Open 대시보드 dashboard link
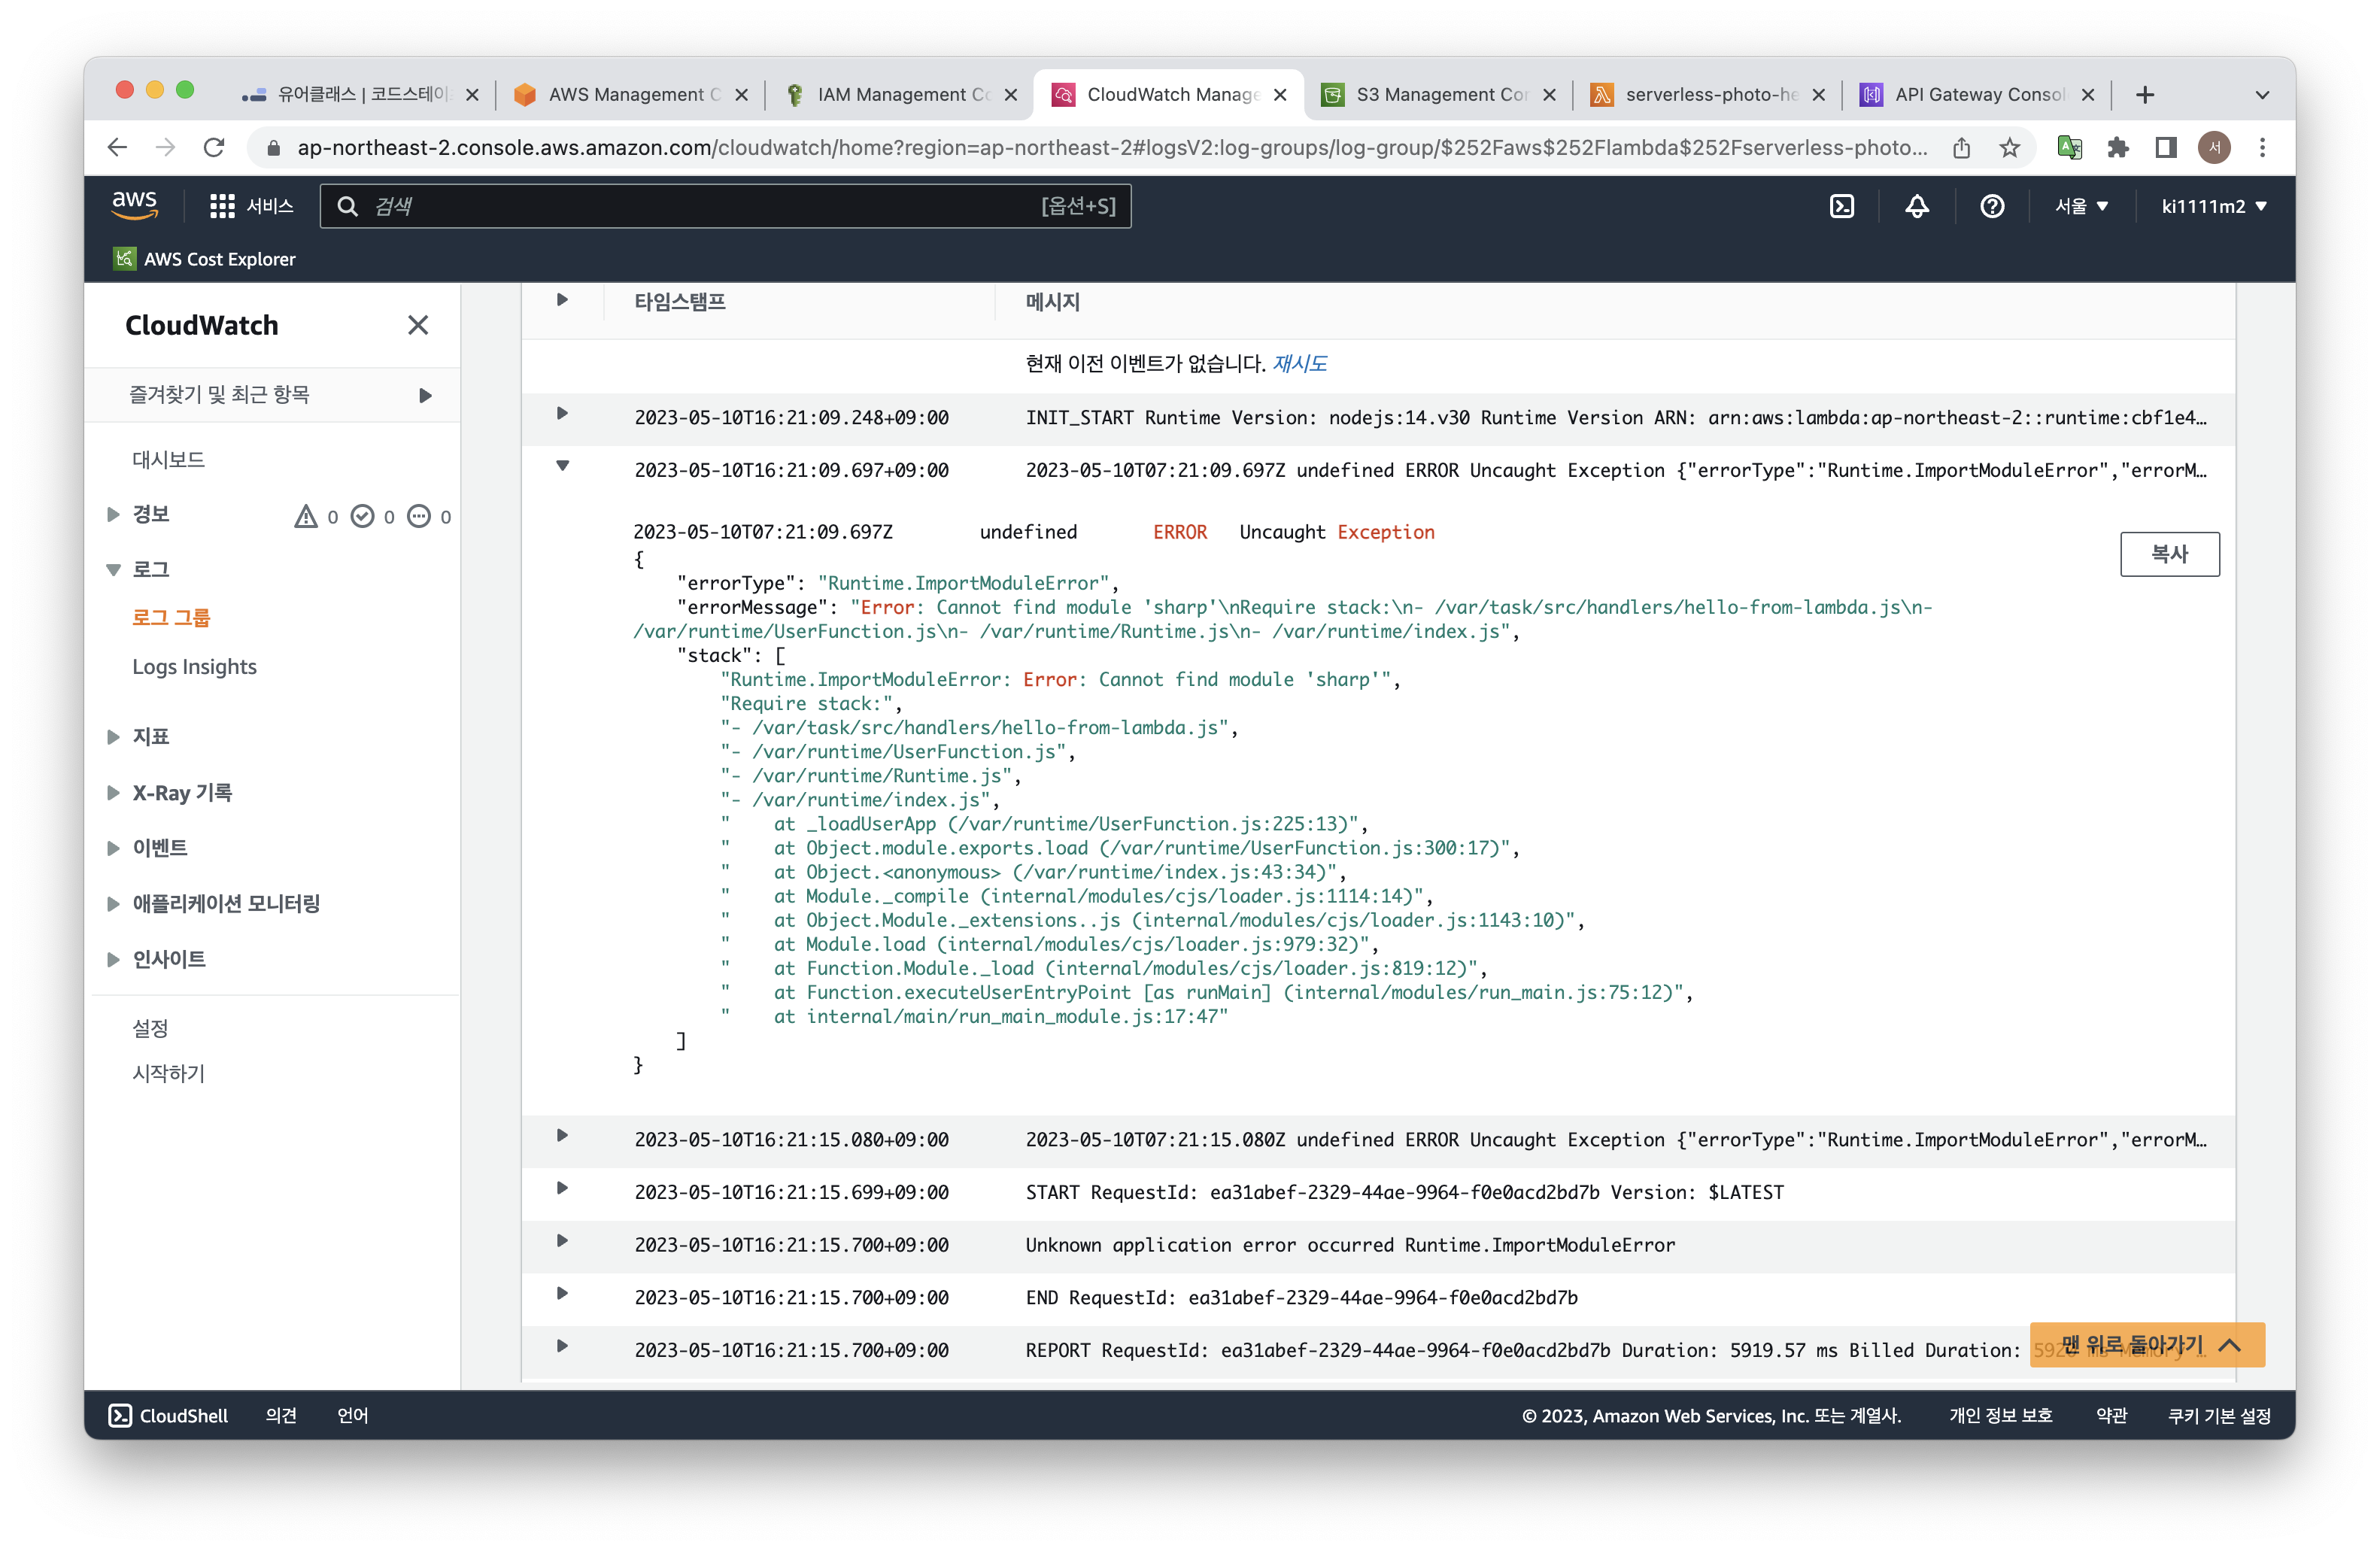 pyautogui.click(x=168, y=460)
